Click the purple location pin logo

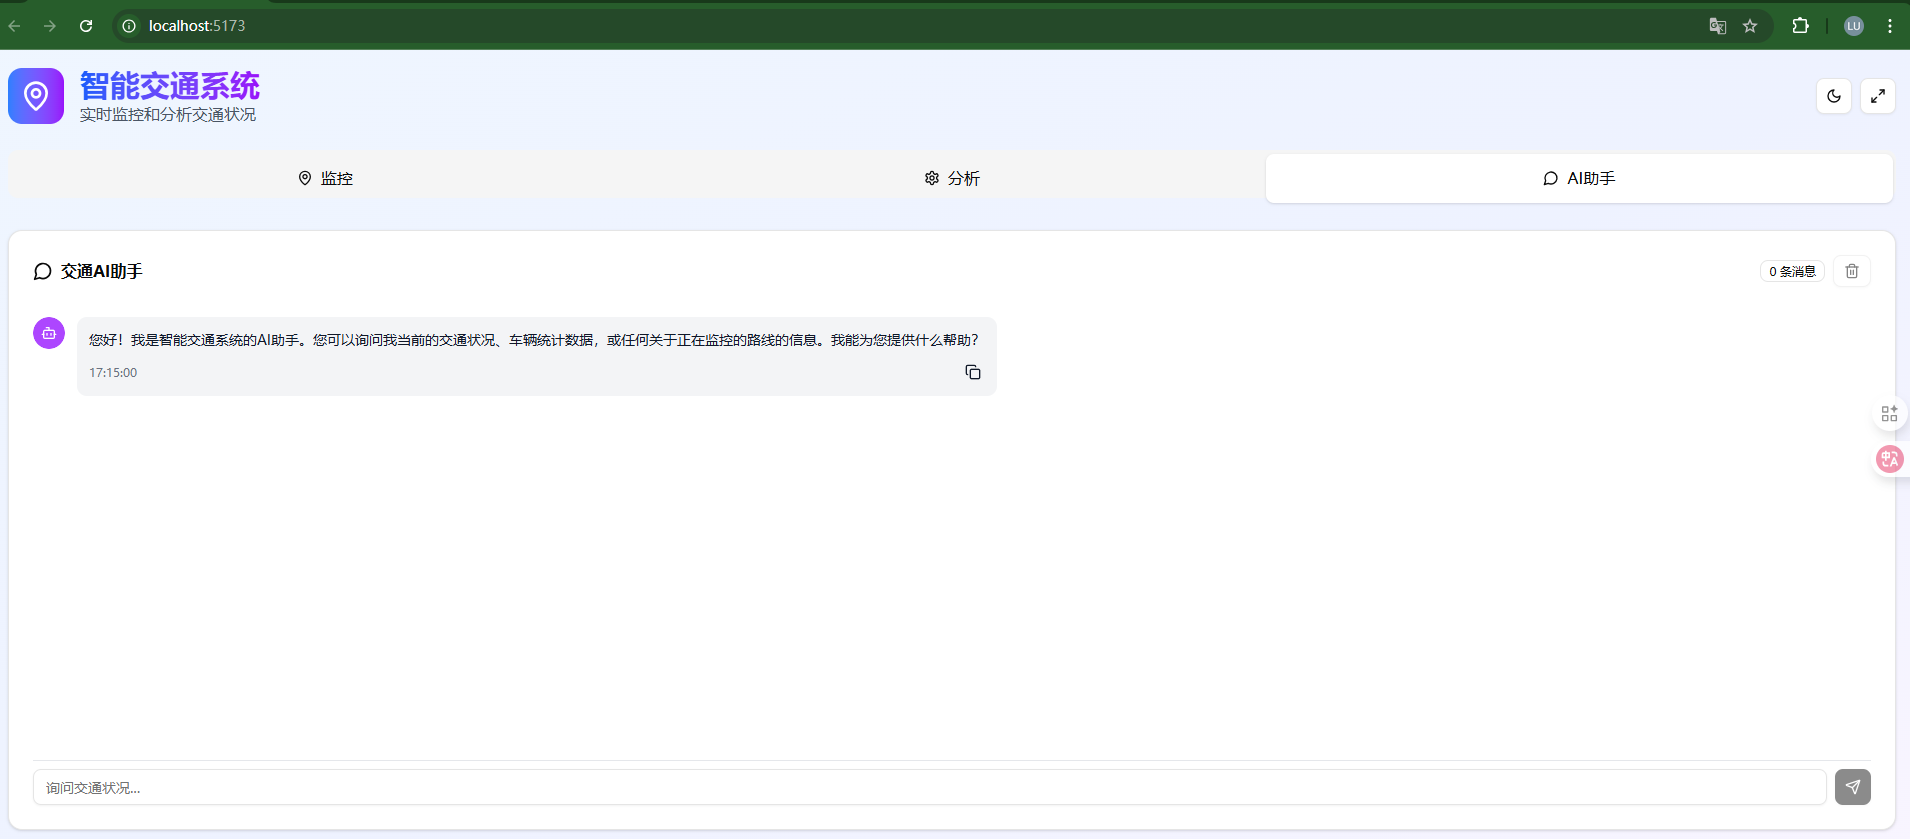tap(36, 96)
